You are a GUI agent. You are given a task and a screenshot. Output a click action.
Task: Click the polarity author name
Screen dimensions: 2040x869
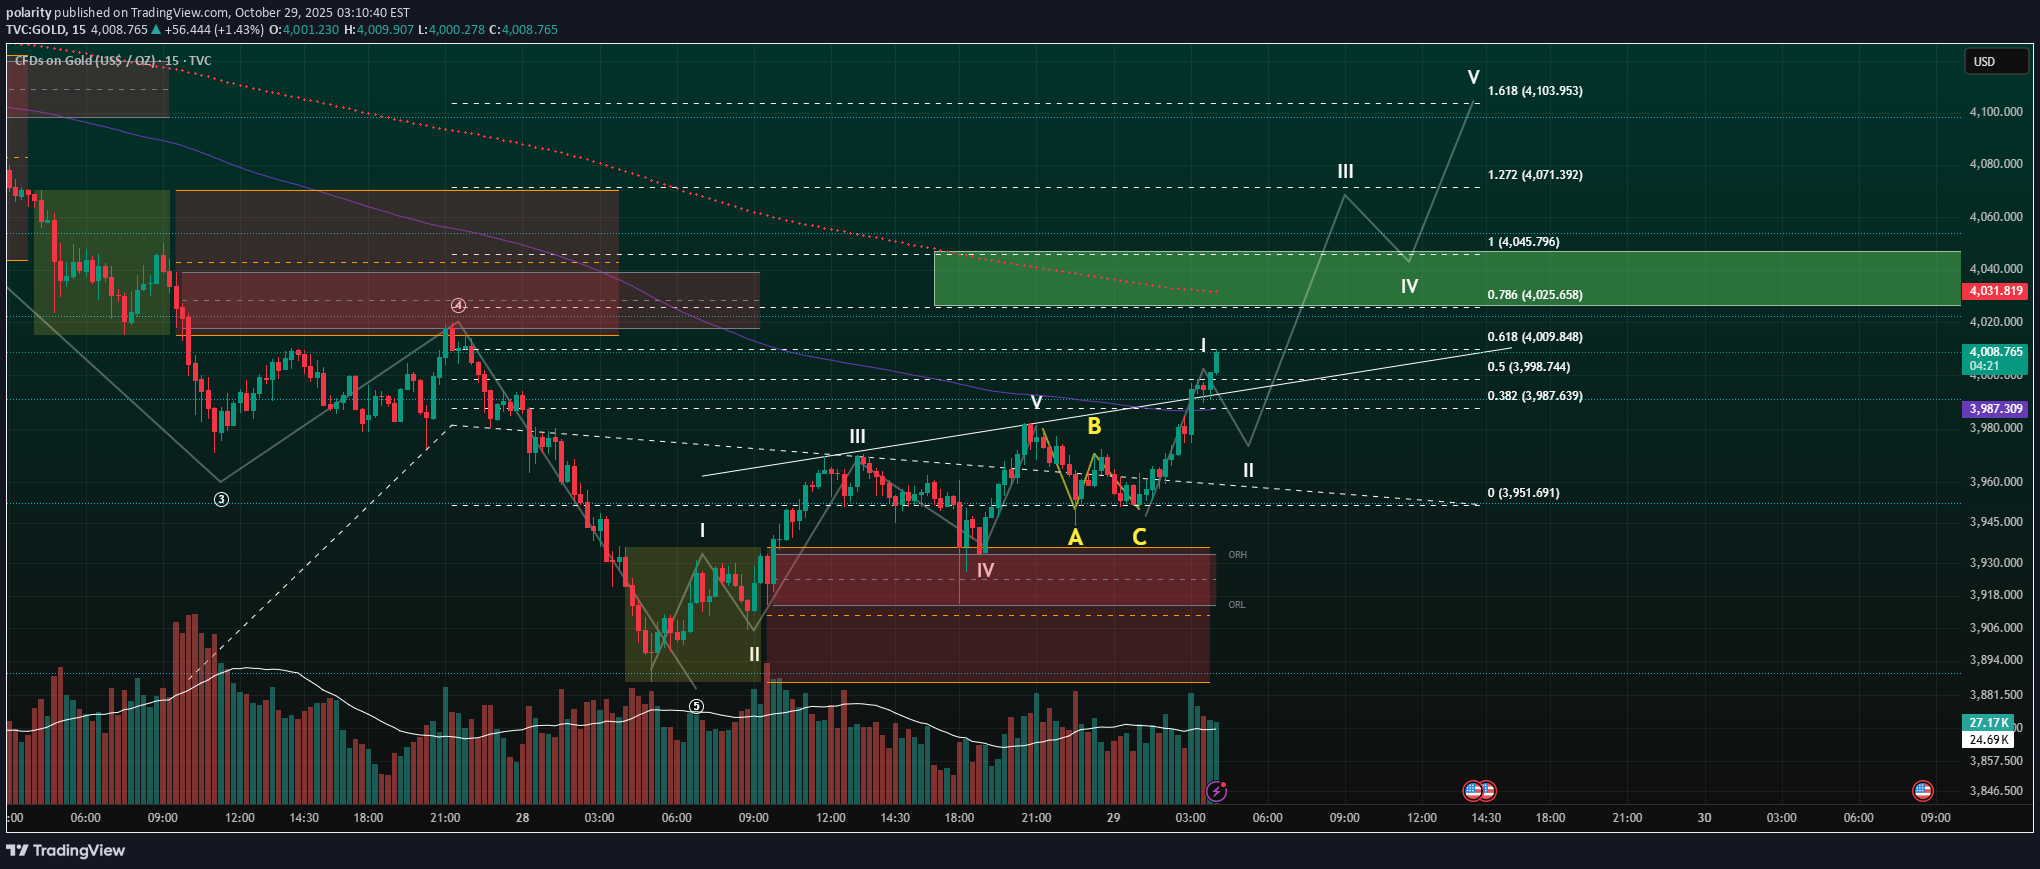point(28,13)
